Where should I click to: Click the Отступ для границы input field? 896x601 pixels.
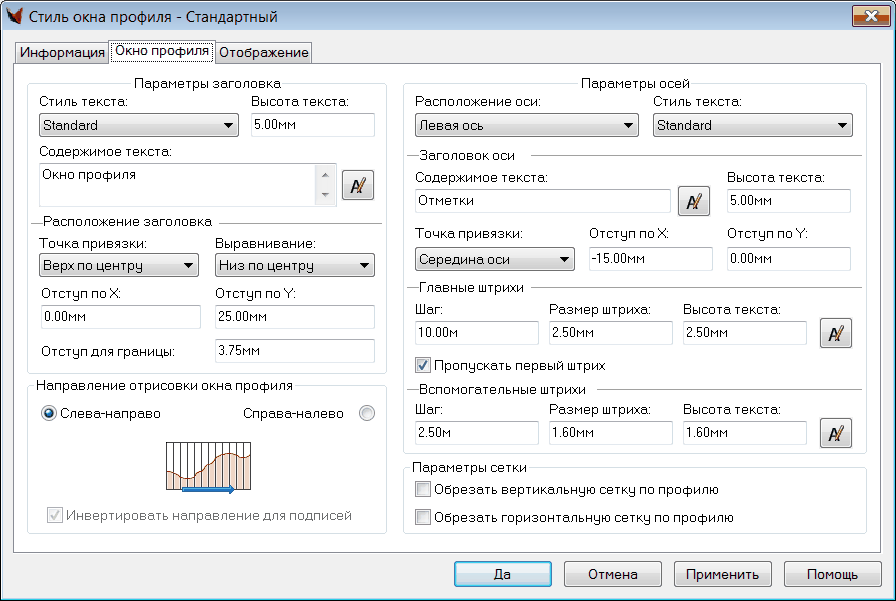[294, 352]
